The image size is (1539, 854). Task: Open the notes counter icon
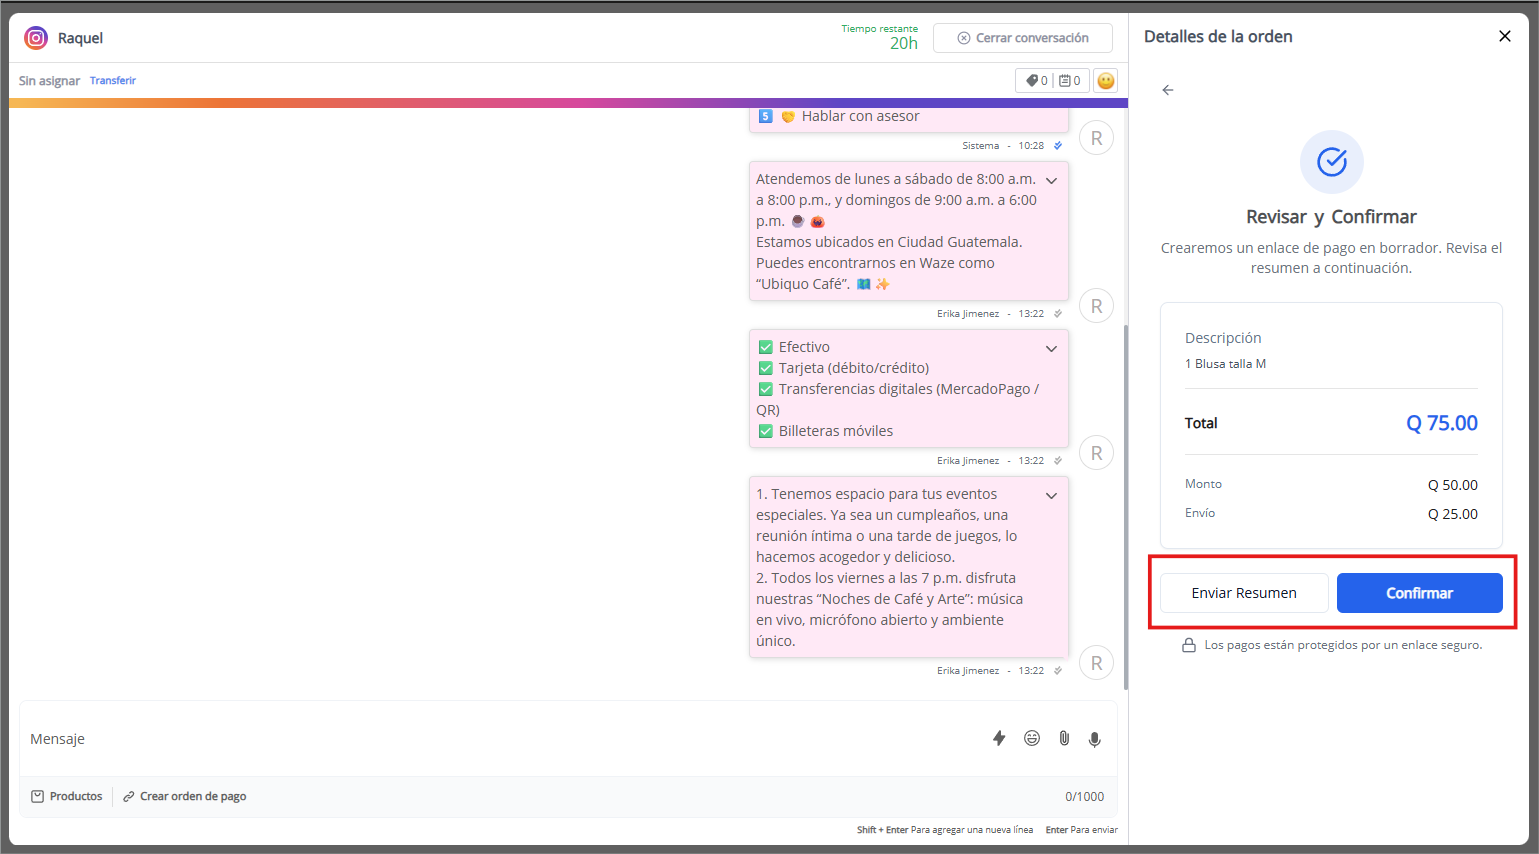[1069, 81]
